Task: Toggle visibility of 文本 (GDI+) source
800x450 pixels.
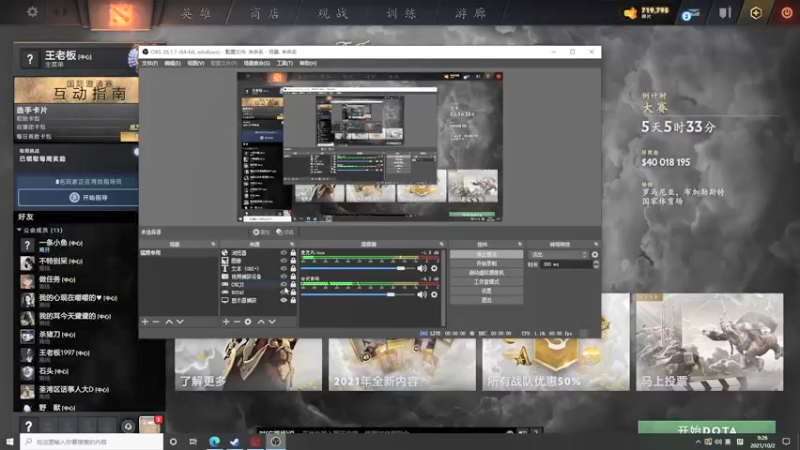Action: [x=284, y=268]
